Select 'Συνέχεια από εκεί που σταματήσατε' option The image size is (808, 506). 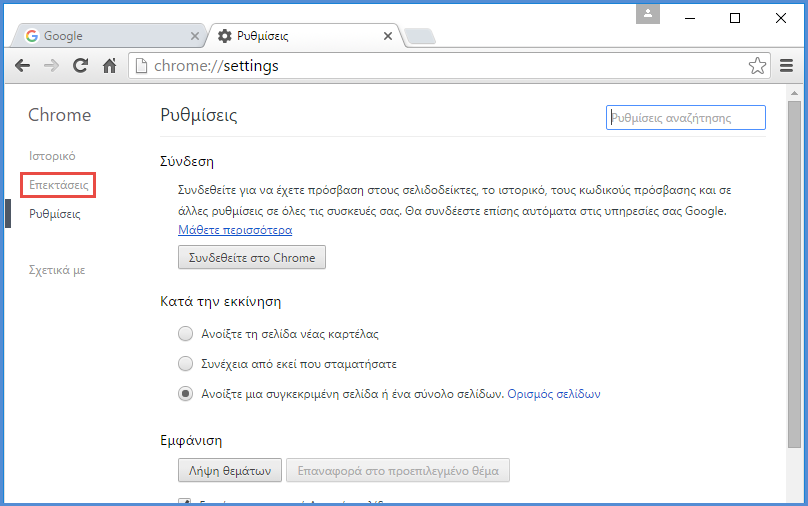point(186,364)
